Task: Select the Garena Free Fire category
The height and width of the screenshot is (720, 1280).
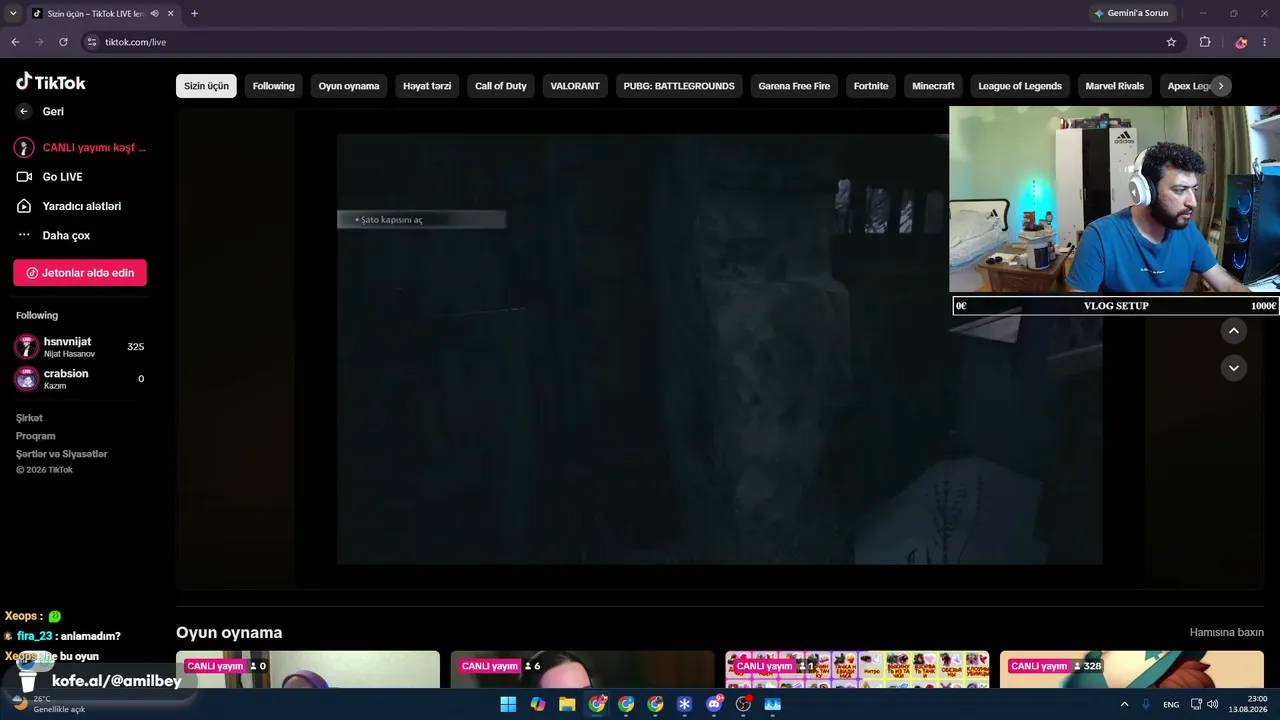Action: (794, 86)
